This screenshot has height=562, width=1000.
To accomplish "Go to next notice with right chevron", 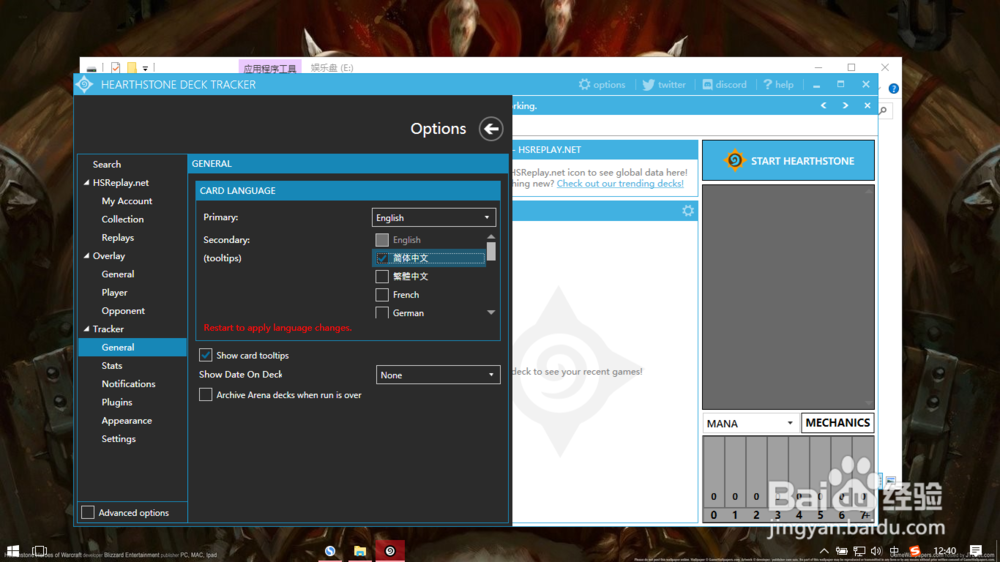I will pos(845,106).
